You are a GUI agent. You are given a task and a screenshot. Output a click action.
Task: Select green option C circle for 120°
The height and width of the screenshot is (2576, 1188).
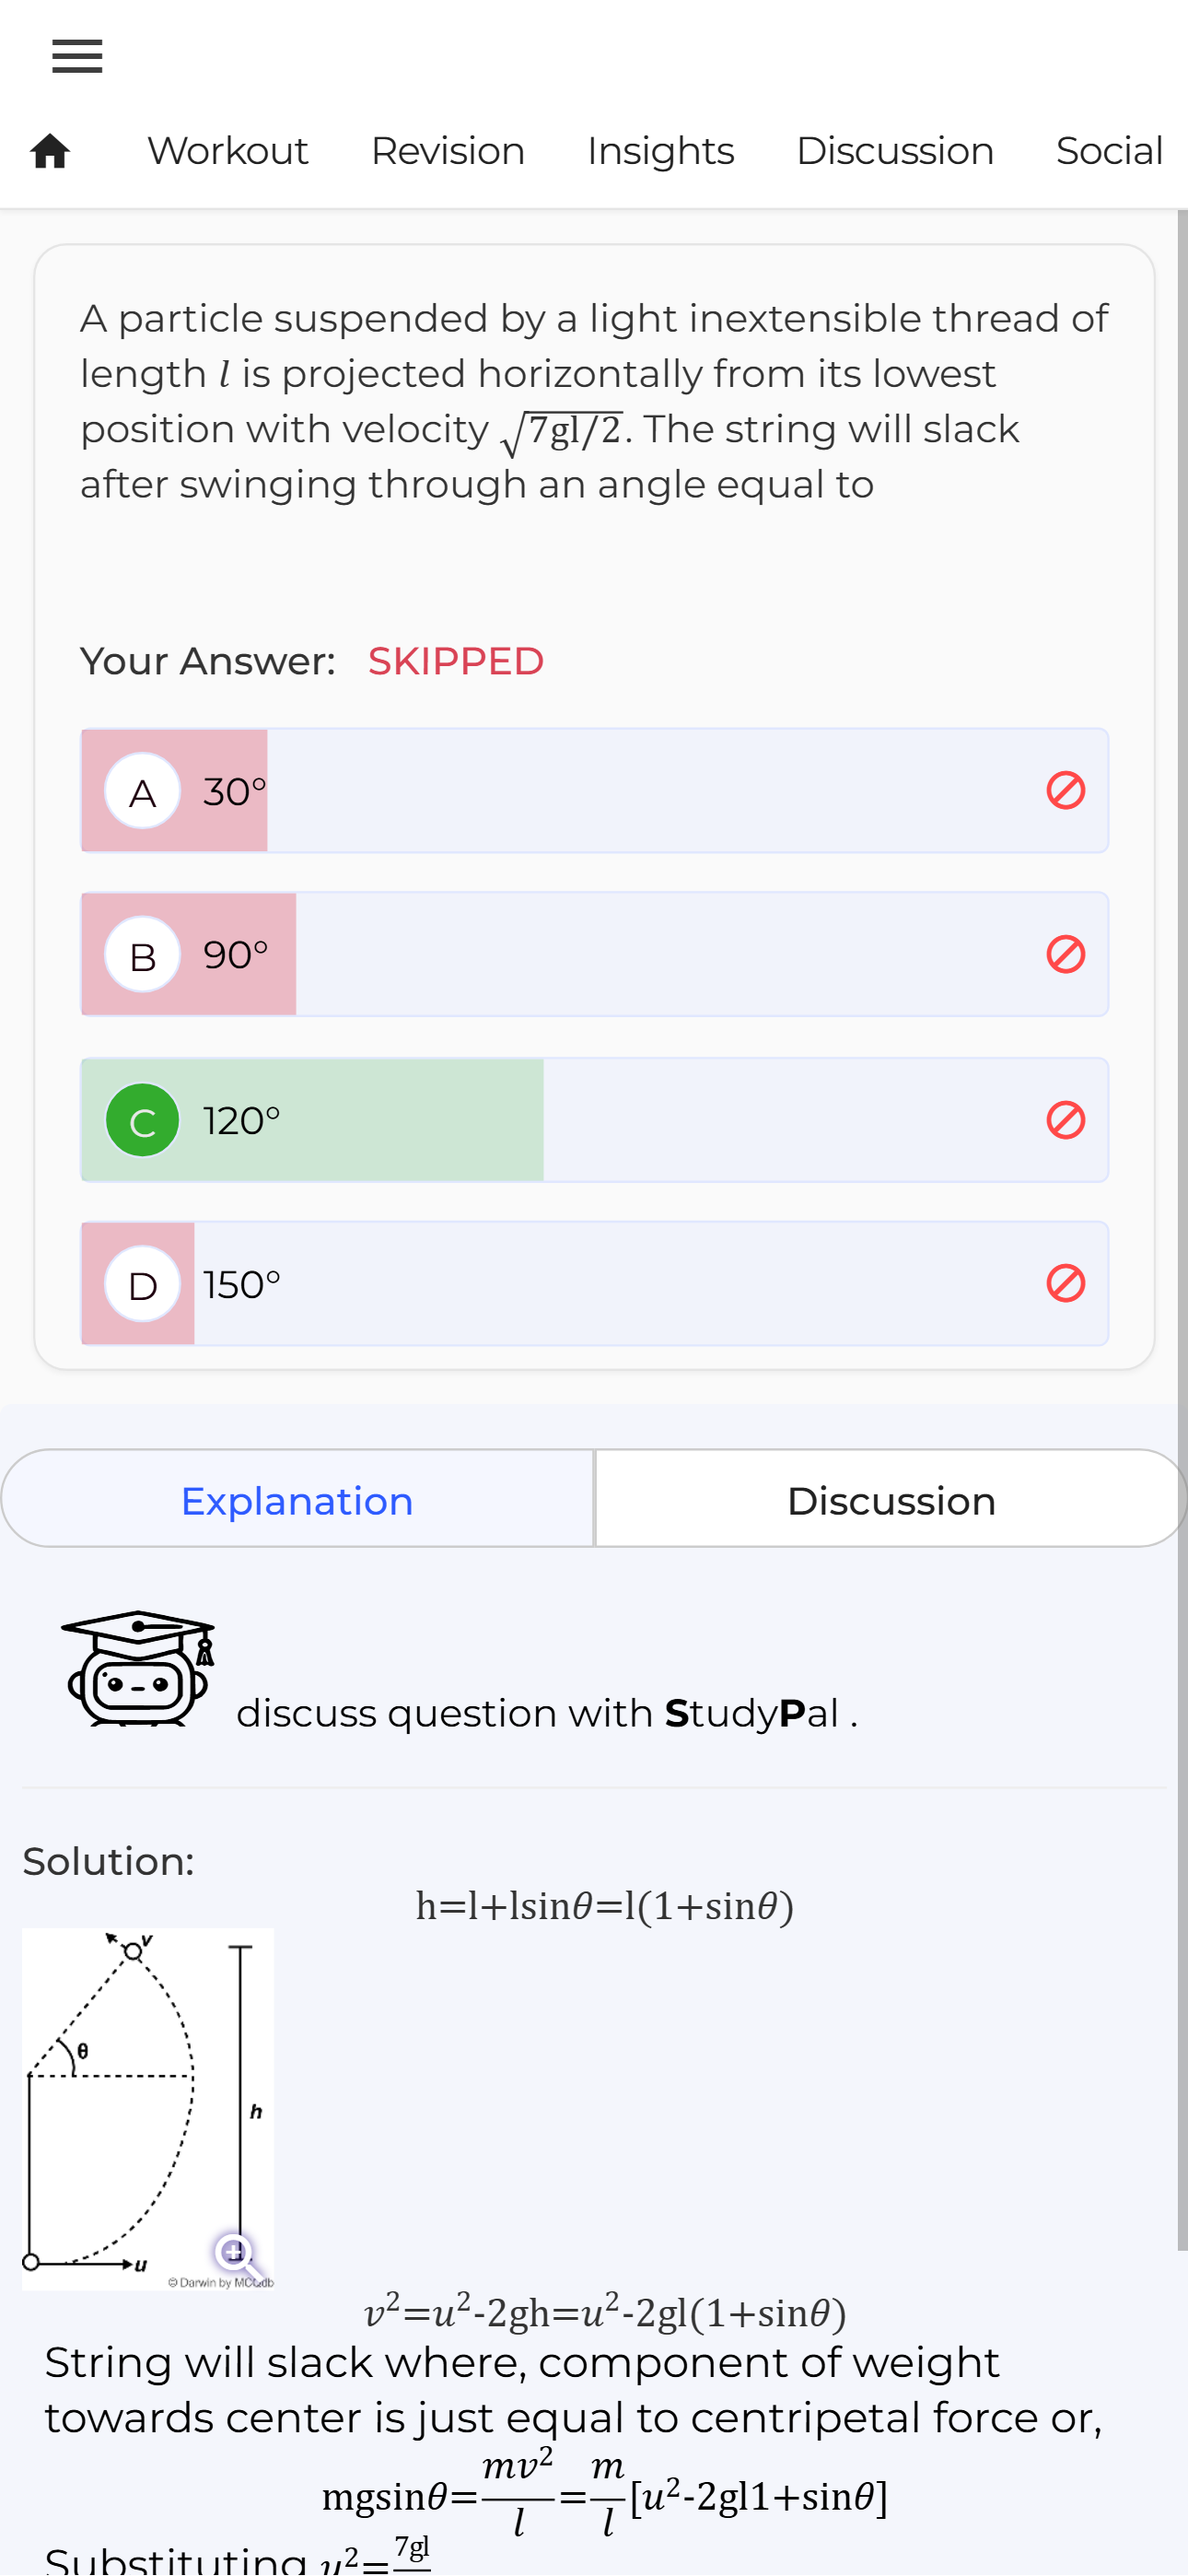tap(143, 1120)
